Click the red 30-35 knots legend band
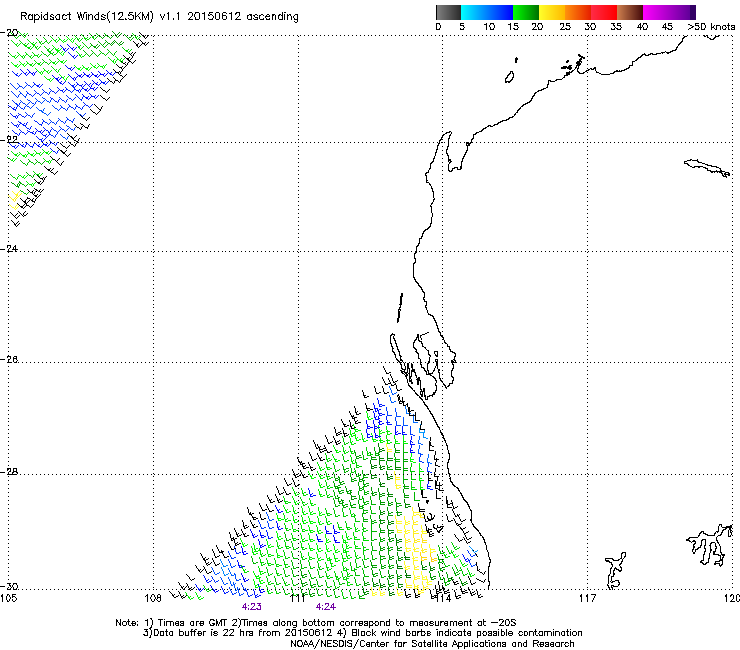 tap(604, 12)
